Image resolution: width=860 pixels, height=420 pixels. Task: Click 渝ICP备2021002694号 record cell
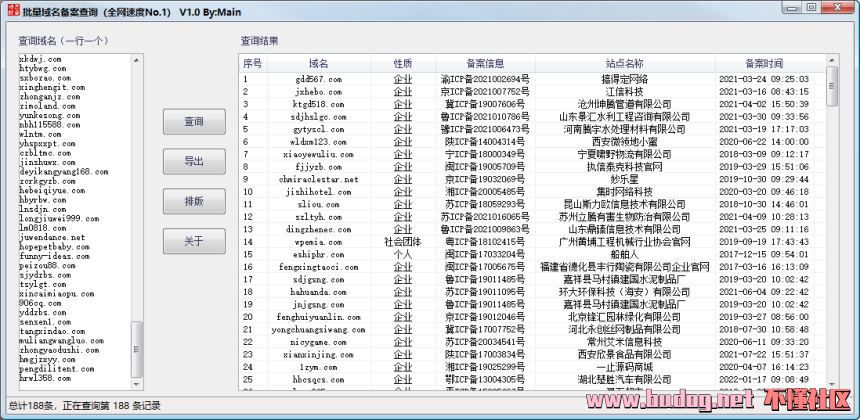(x=485, y=80)
